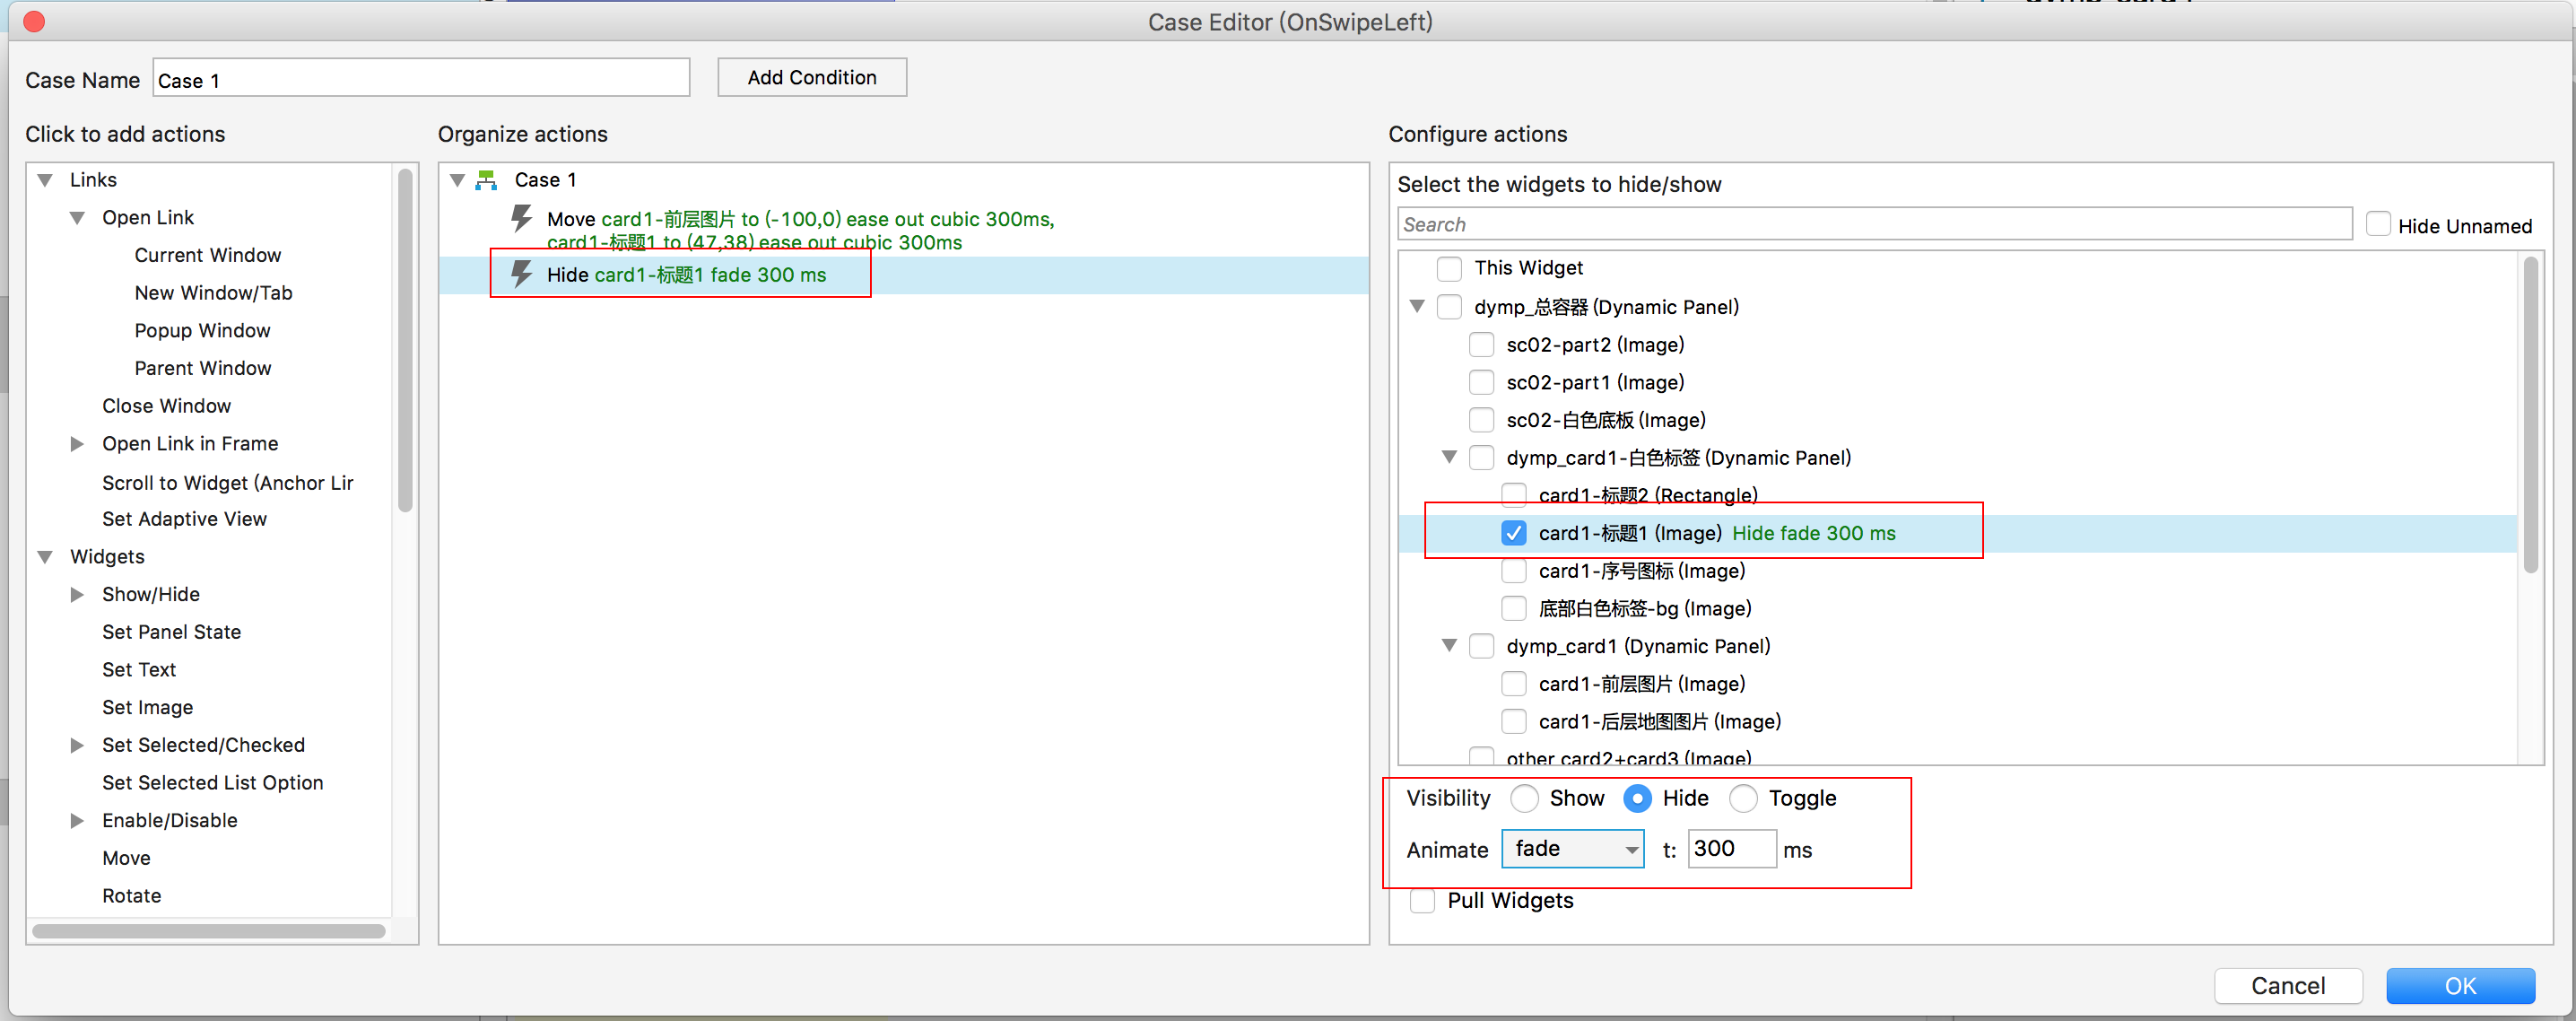The width and height of the screenshot is (2576, 1021).
Task: Click the Case 1 tree diagram icon
Action: pyautogui.click(x=487, y=180)
